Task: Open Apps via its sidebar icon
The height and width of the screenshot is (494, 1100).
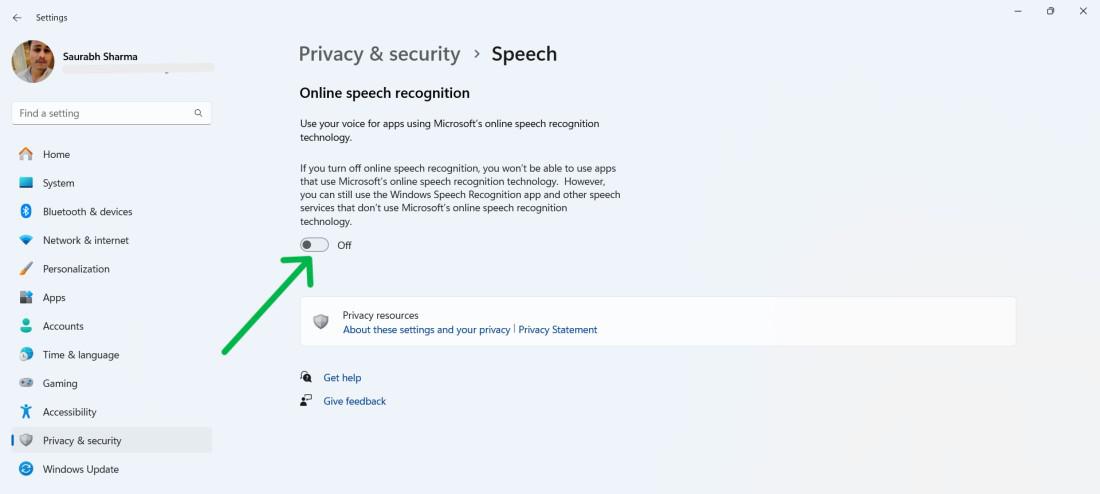Action: (x=26, y=298)
